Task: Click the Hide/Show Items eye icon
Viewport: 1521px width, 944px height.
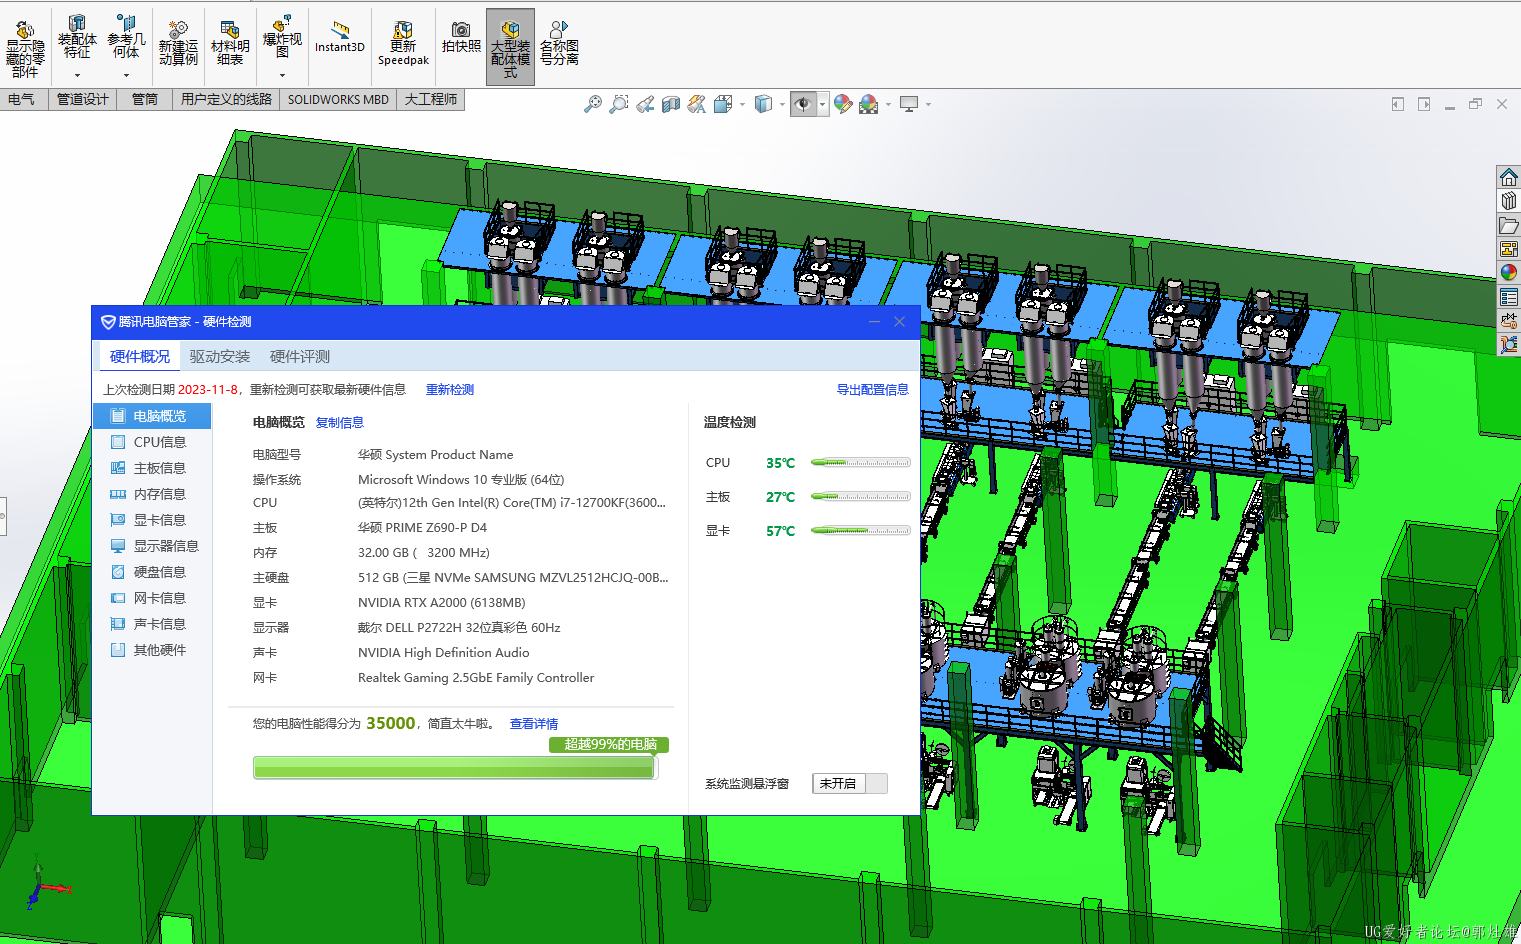Action: [x=803, y=104]
